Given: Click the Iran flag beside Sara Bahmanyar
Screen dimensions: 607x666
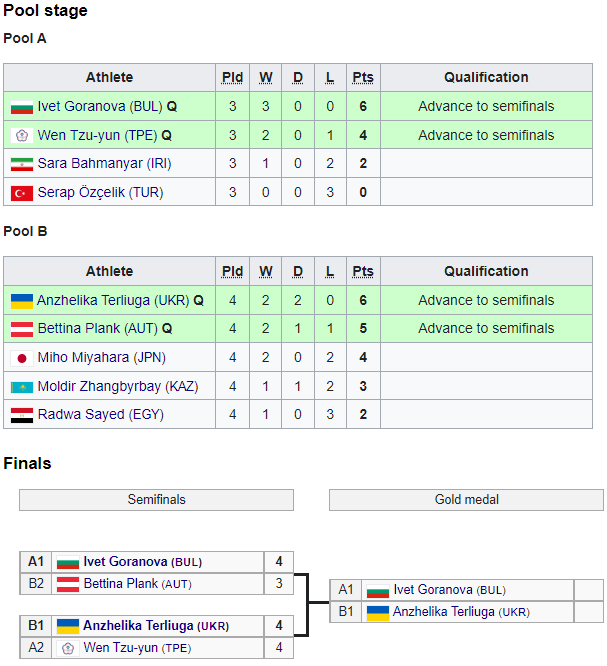Looking at the screenshot, I should click(x=21, y=164).
